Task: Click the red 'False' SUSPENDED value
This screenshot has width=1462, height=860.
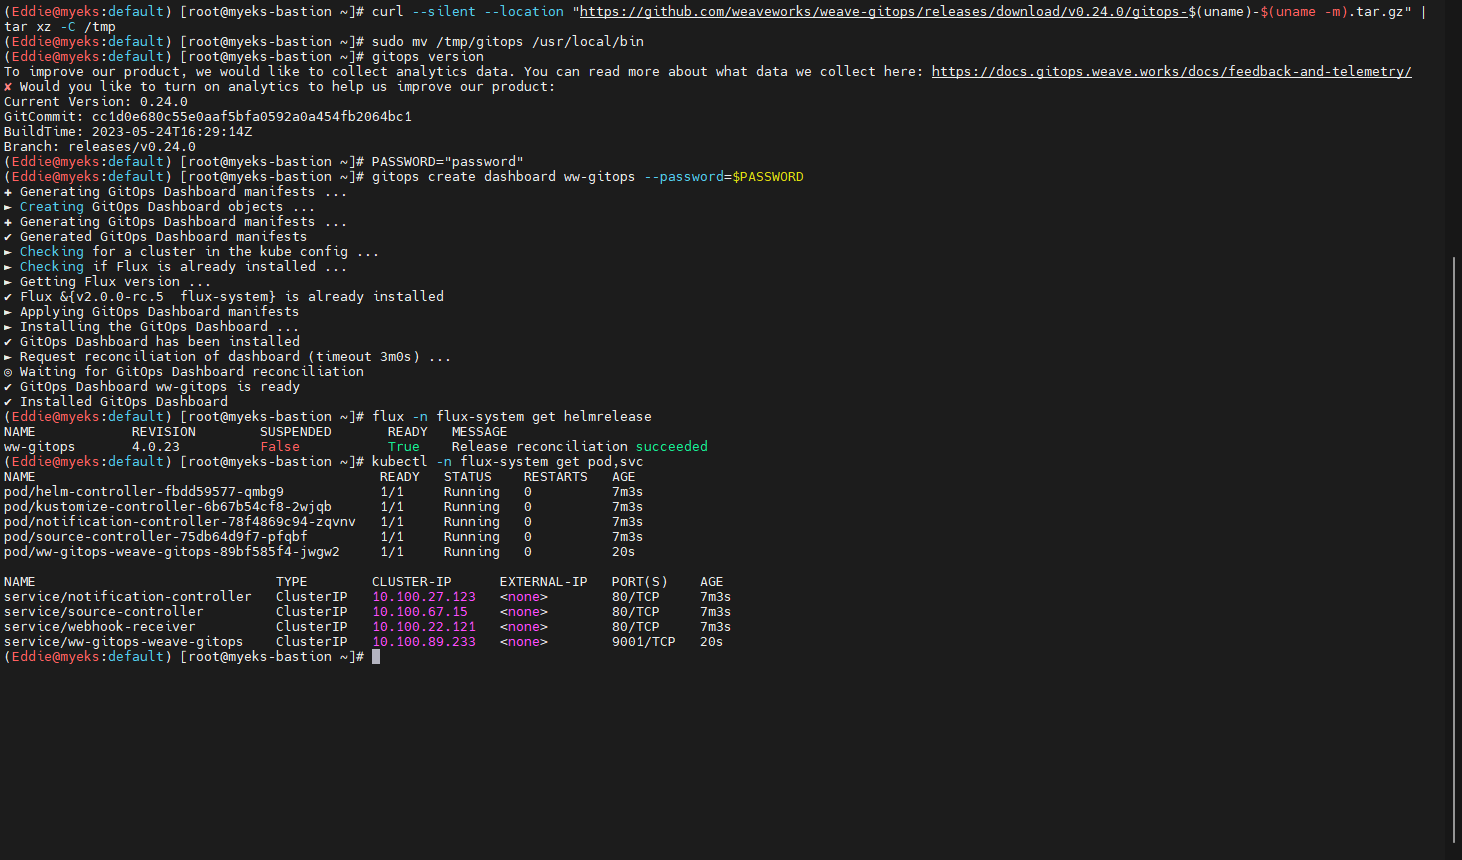Action: 280,447
